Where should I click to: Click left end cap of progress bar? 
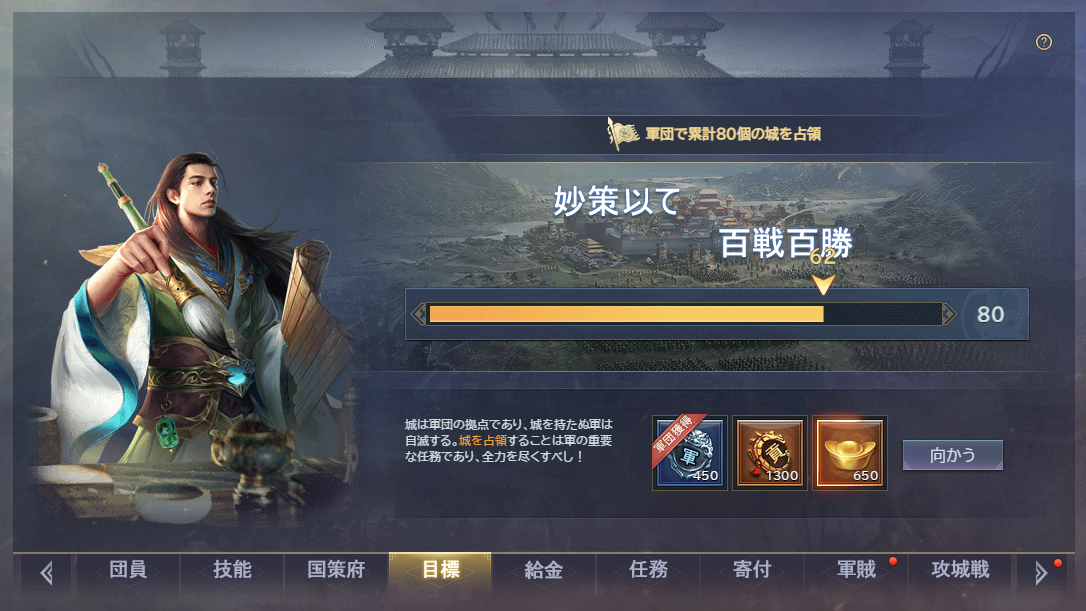click(x=418, y=315)
